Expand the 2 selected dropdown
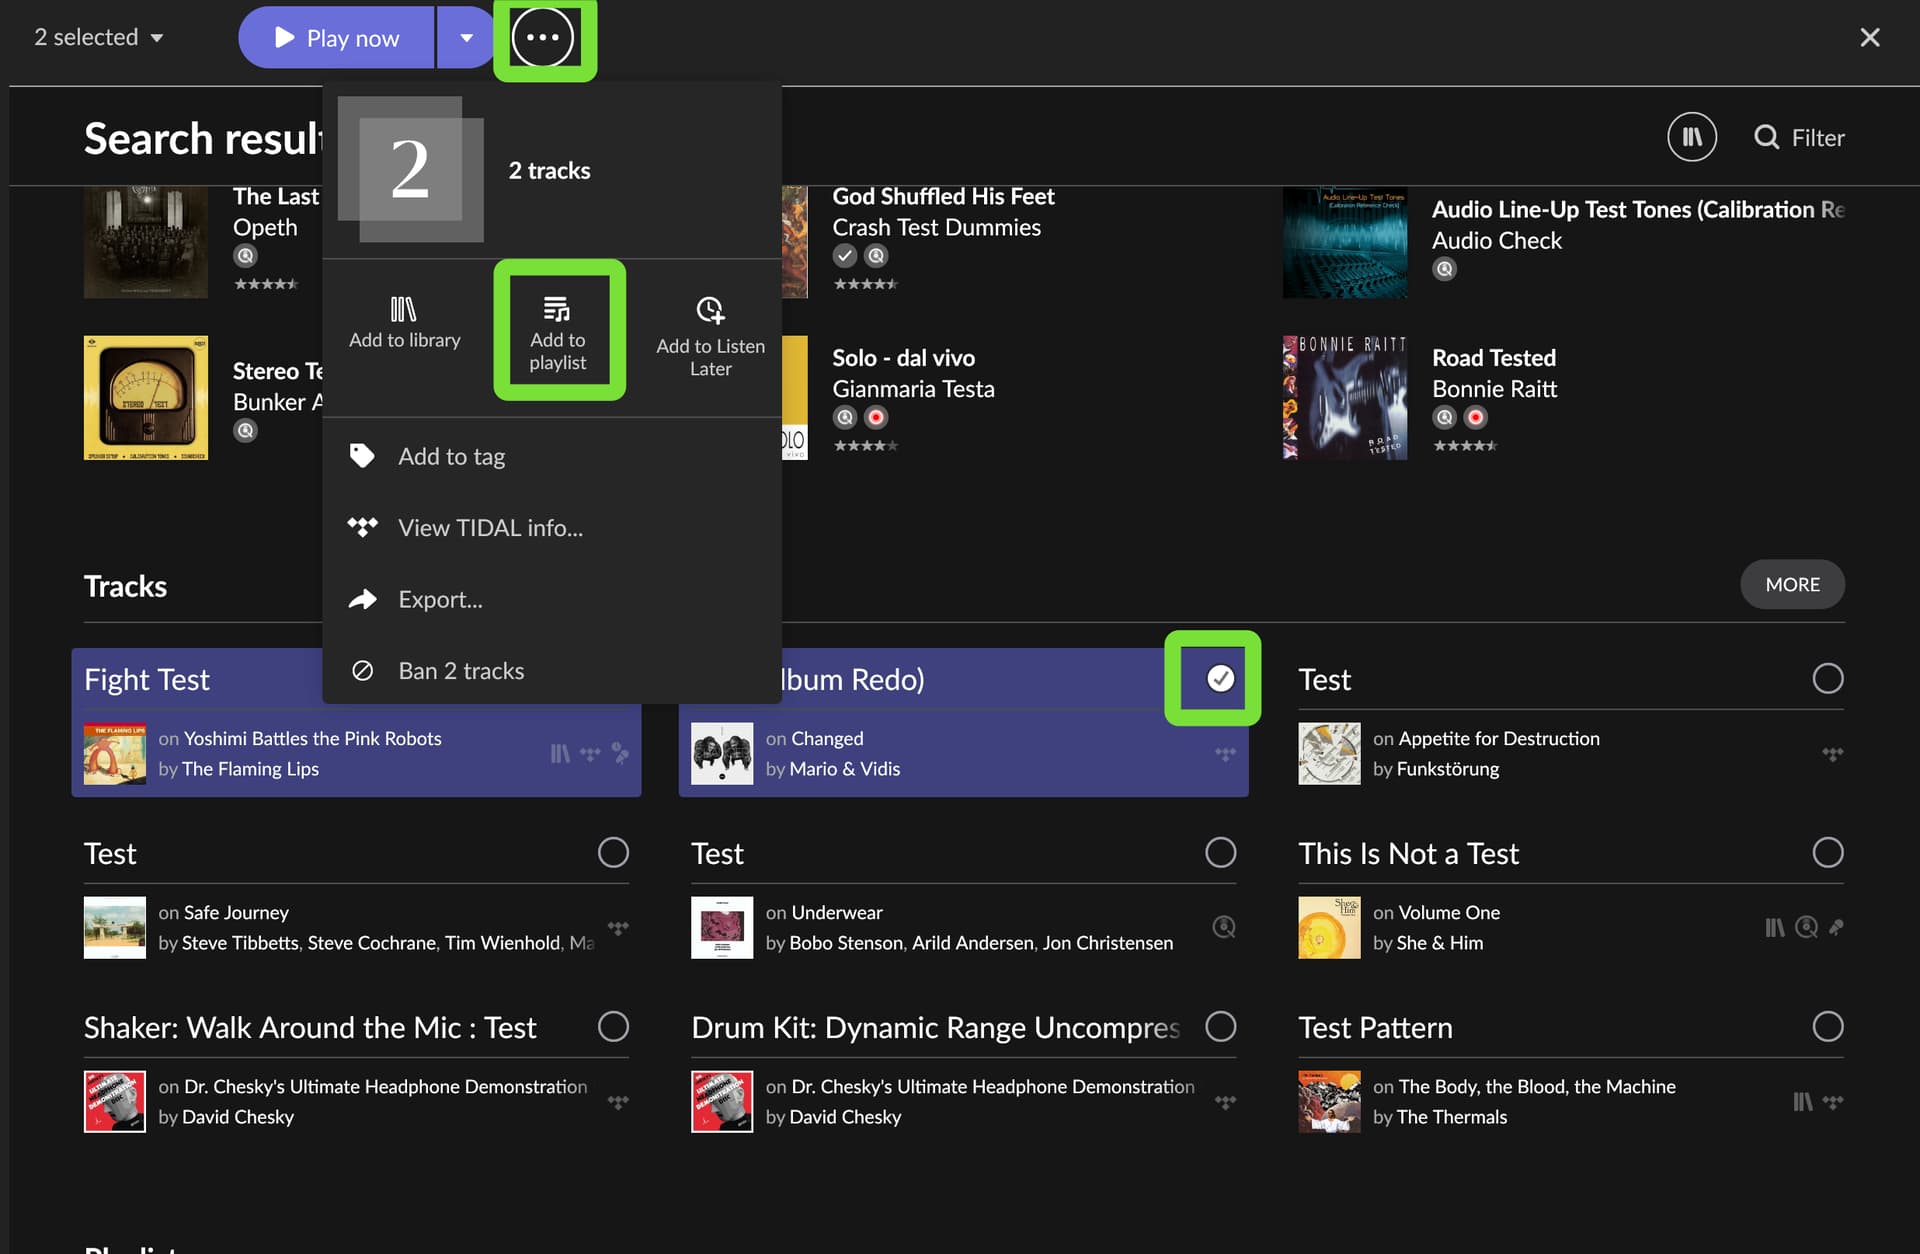This screenshot has width=1920, height=1254. (x=99, y=37)
